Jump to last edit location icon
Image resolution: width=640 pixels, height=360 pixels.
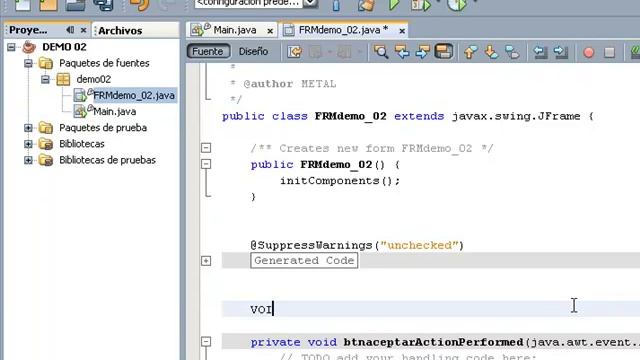point(294,52)
